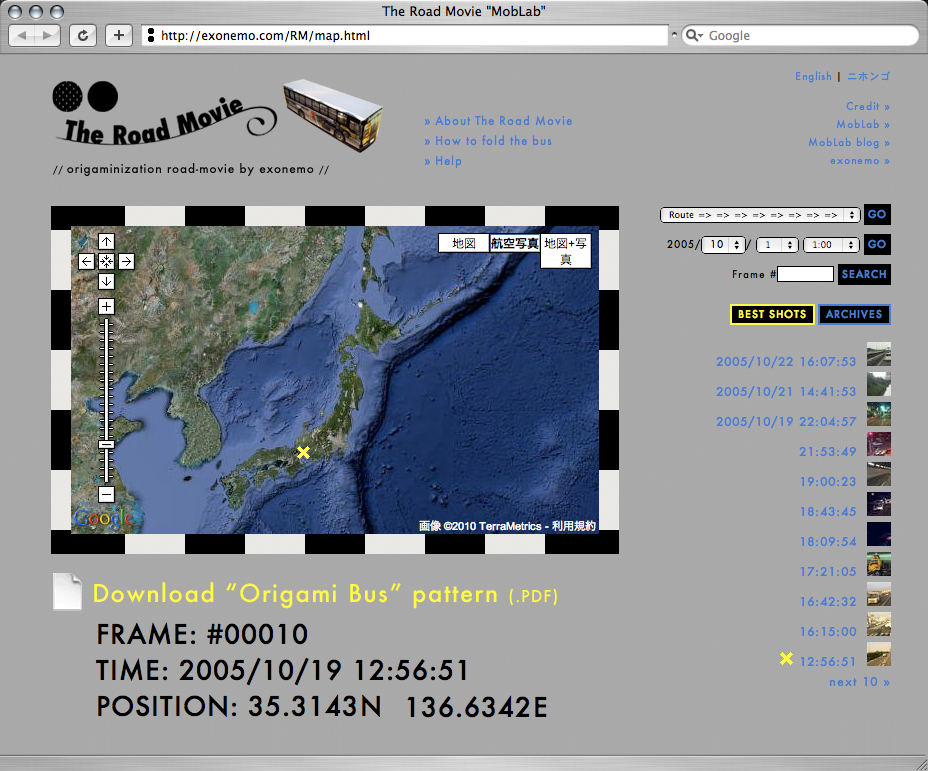Open shot 2005/10/21 14:41:53
Screen dimensions: 928x771
click(x=786, y=392)
